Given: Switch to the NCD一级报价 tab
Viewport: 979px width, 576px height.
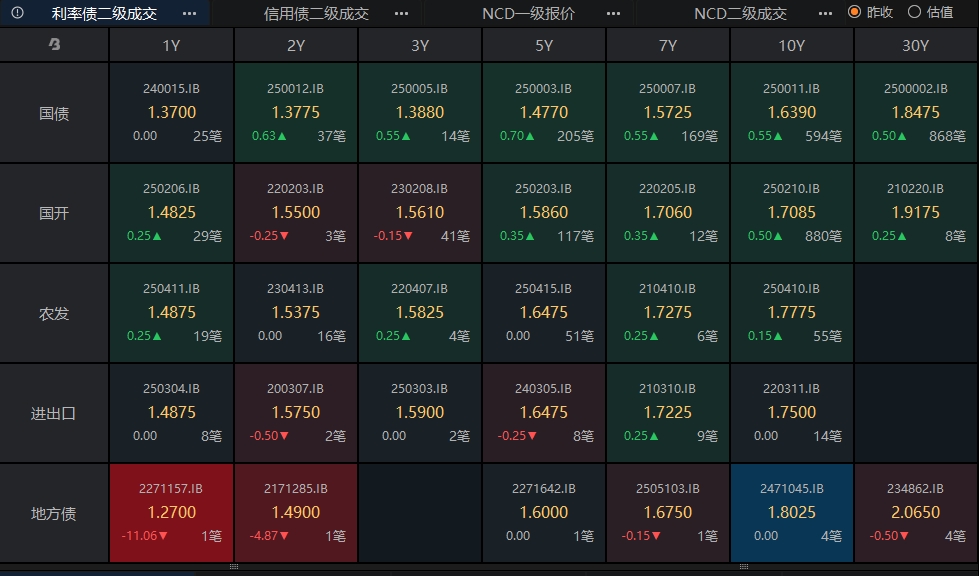Looking at the screenshot, I should coord(528,14).
